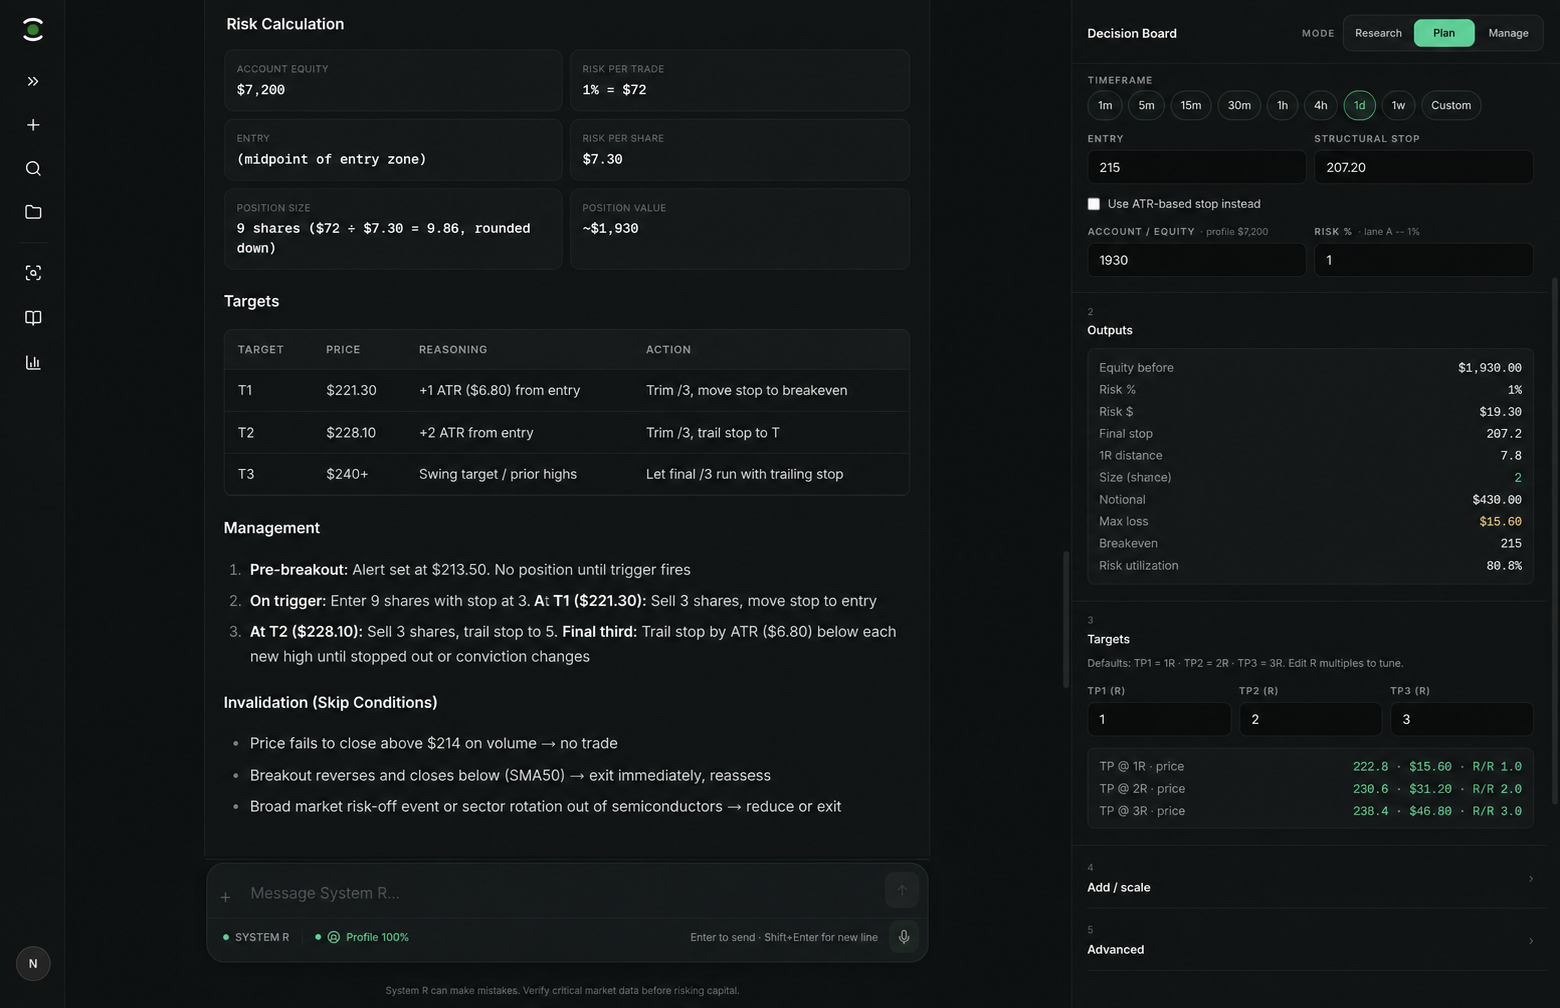Click the attachment plus icon in message box
1560x1008 pixels.
coord(225,897)
